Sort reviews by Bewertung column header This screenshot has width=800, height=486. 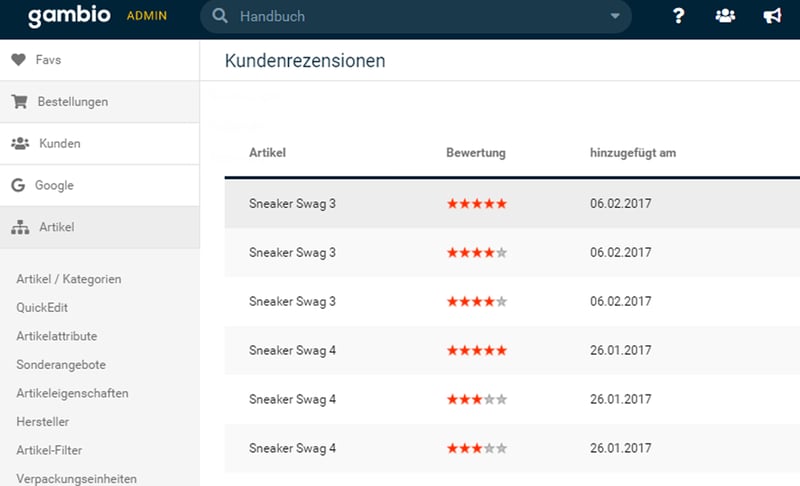click(x=476, y=153)
